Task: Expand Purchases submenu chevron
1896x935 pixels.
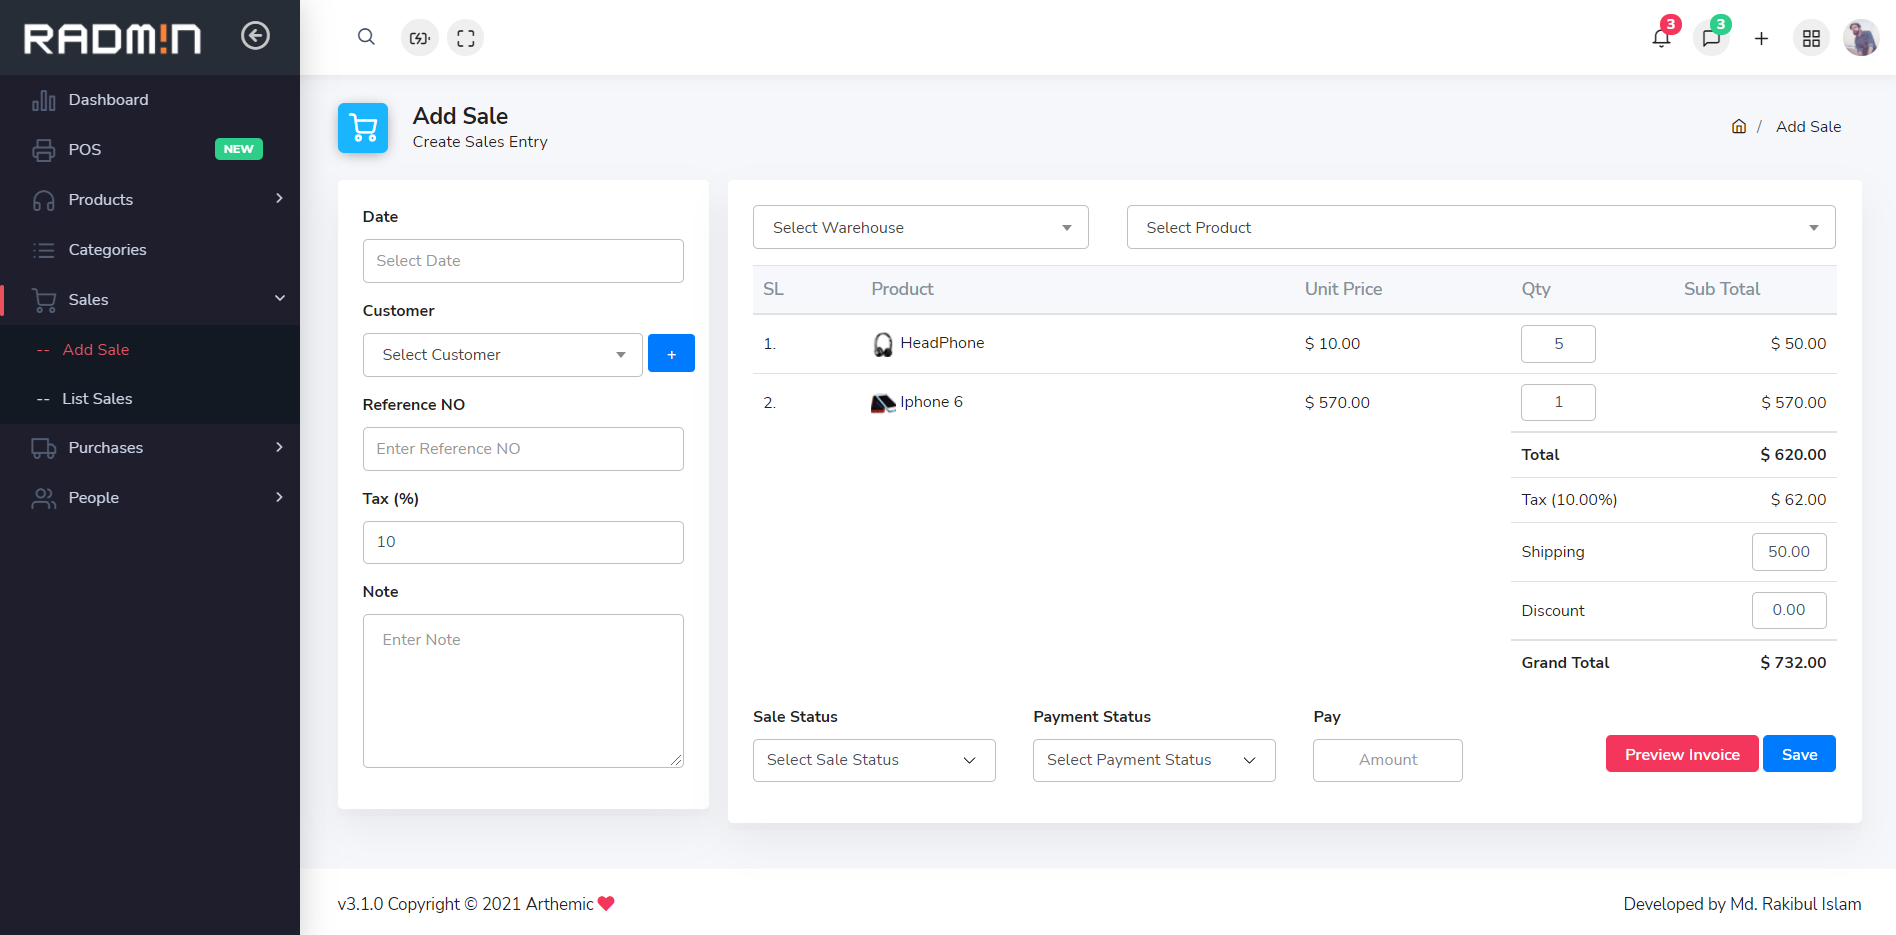Action: (279, 447)
